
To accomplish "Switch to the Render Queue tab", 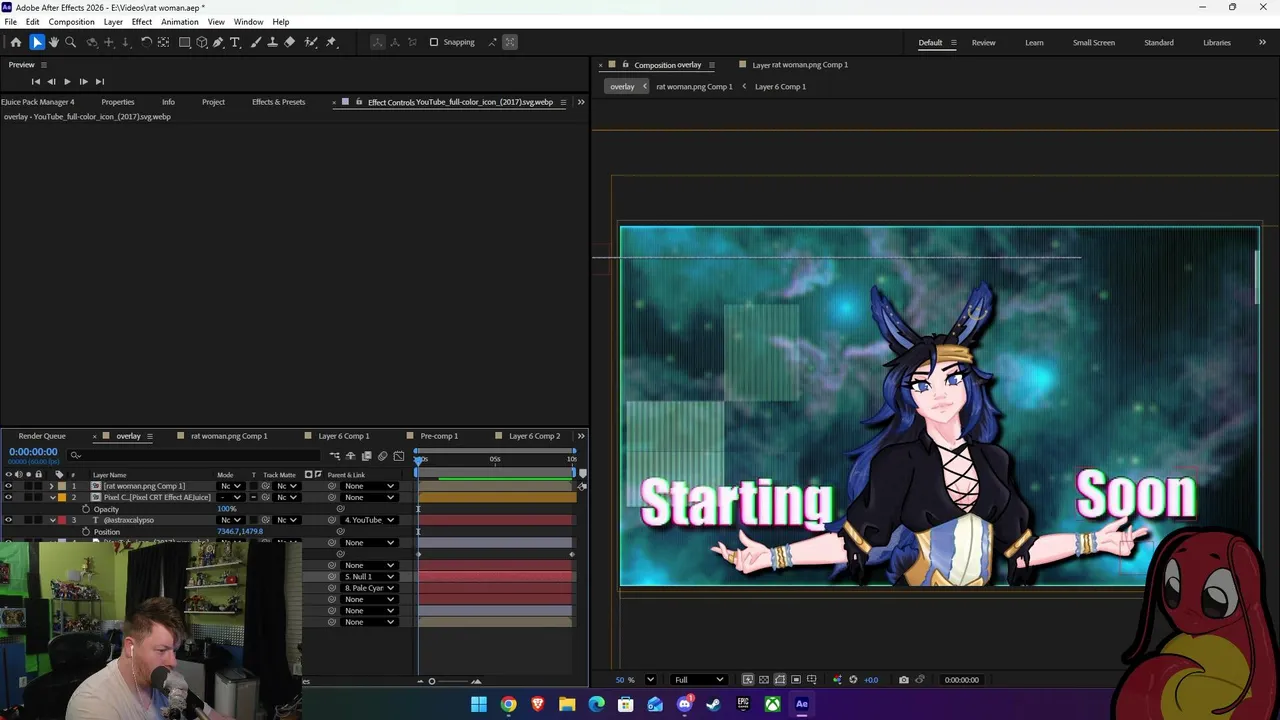I will click(x=42, y=436).
